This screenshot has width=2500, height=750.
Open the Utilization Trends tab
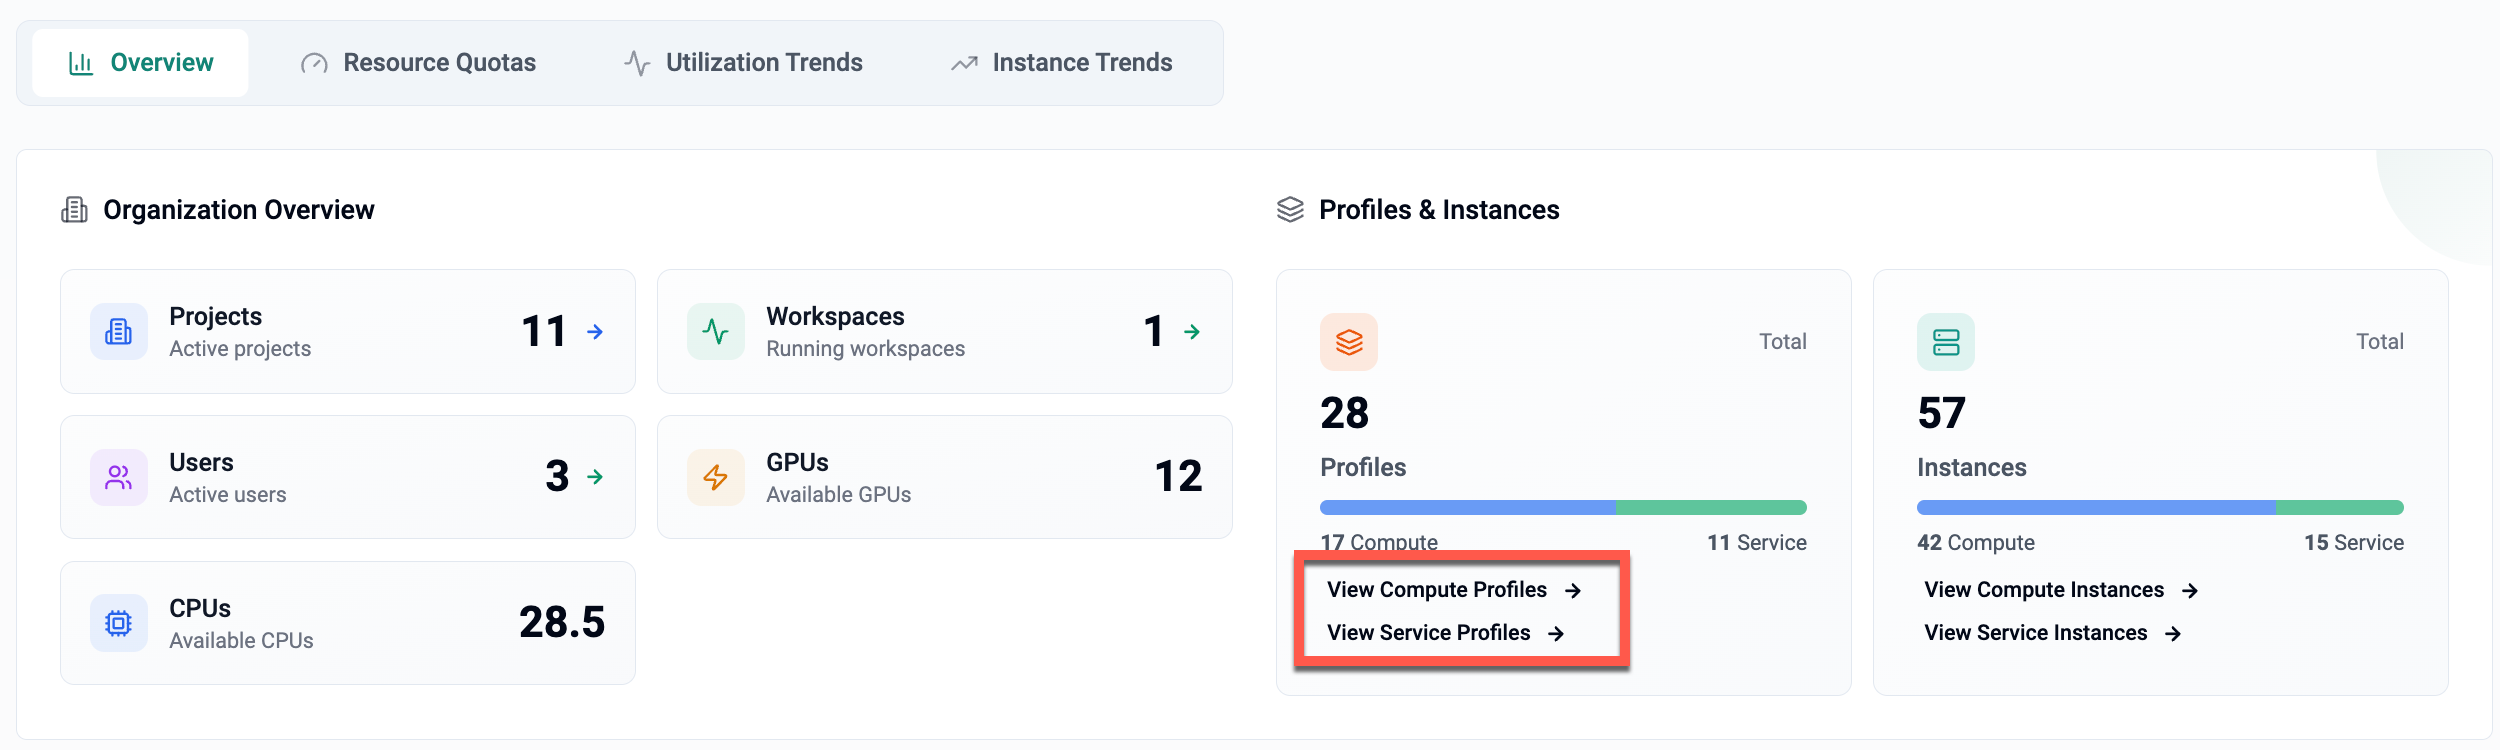(x=743, y=63)
